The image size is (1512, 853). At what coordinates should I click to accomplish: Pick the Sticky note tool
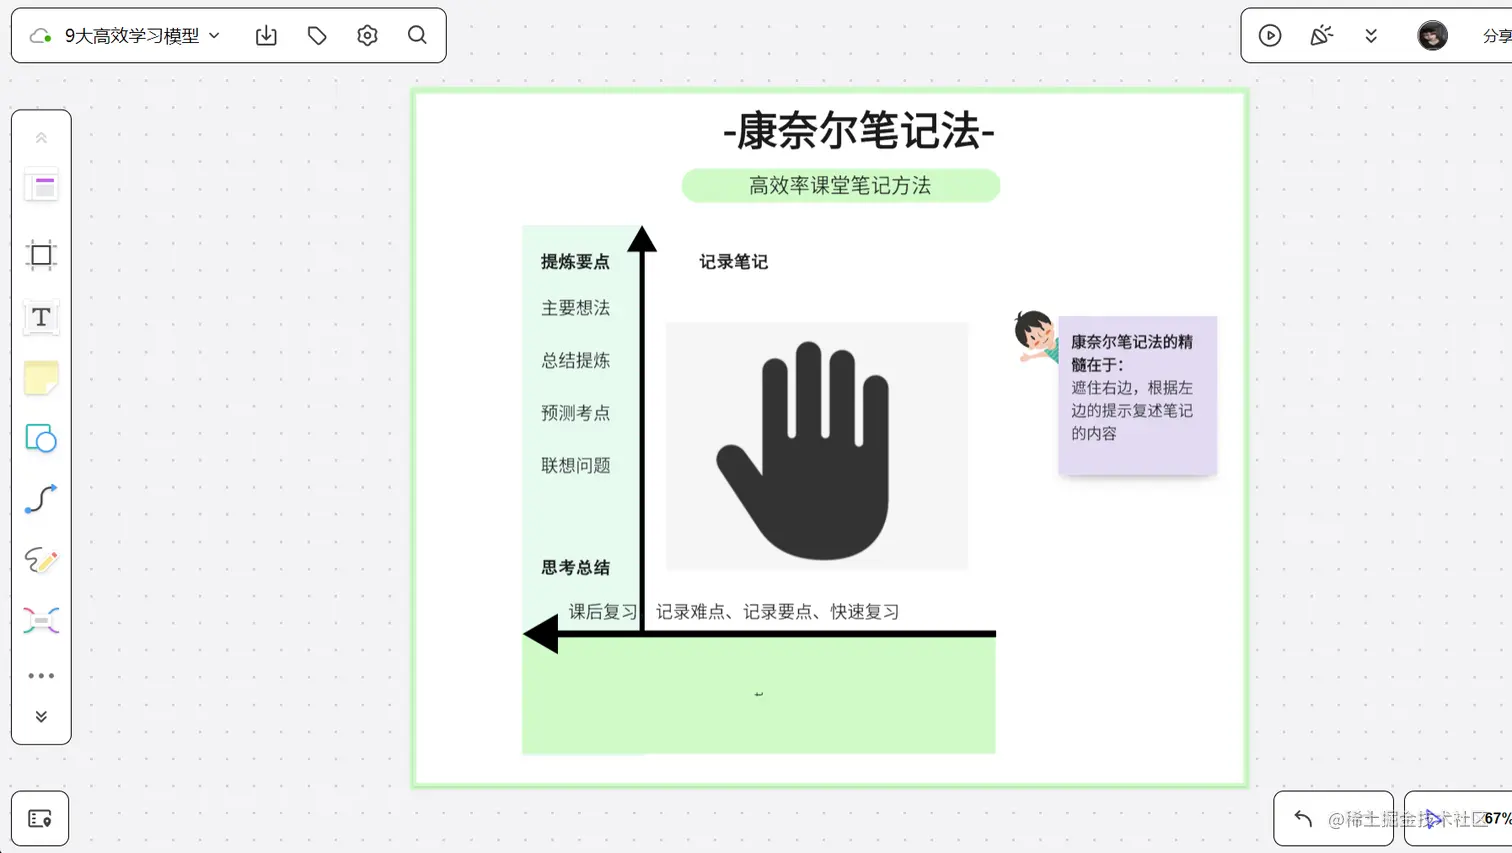click(x=41, y=380)
